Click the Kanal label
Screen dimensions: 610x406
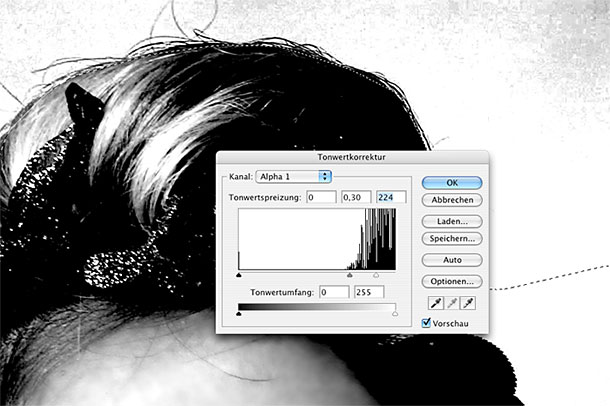tap(241, 177)
